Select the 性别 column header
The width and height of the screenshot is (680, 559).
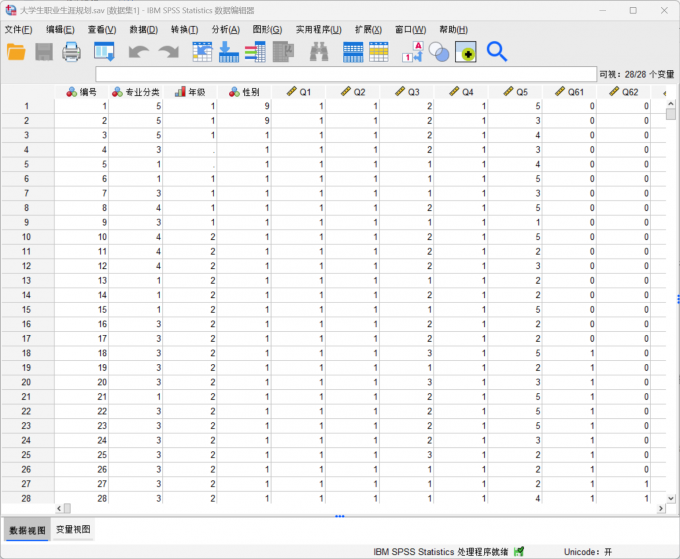[x=244, y=92]
